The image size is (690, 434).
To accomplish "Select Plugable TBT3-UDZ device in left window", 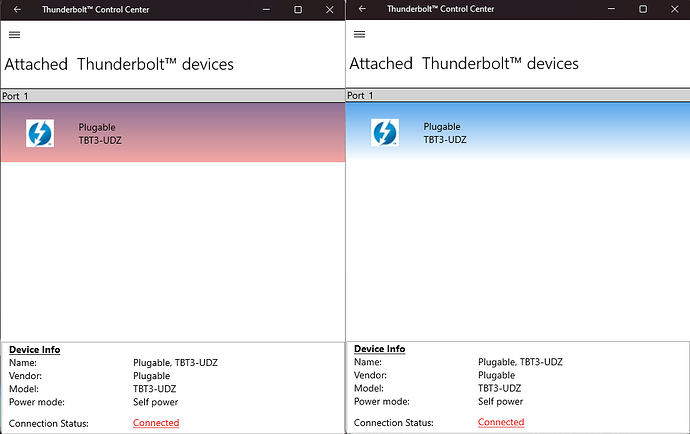I will click(173, 133).
